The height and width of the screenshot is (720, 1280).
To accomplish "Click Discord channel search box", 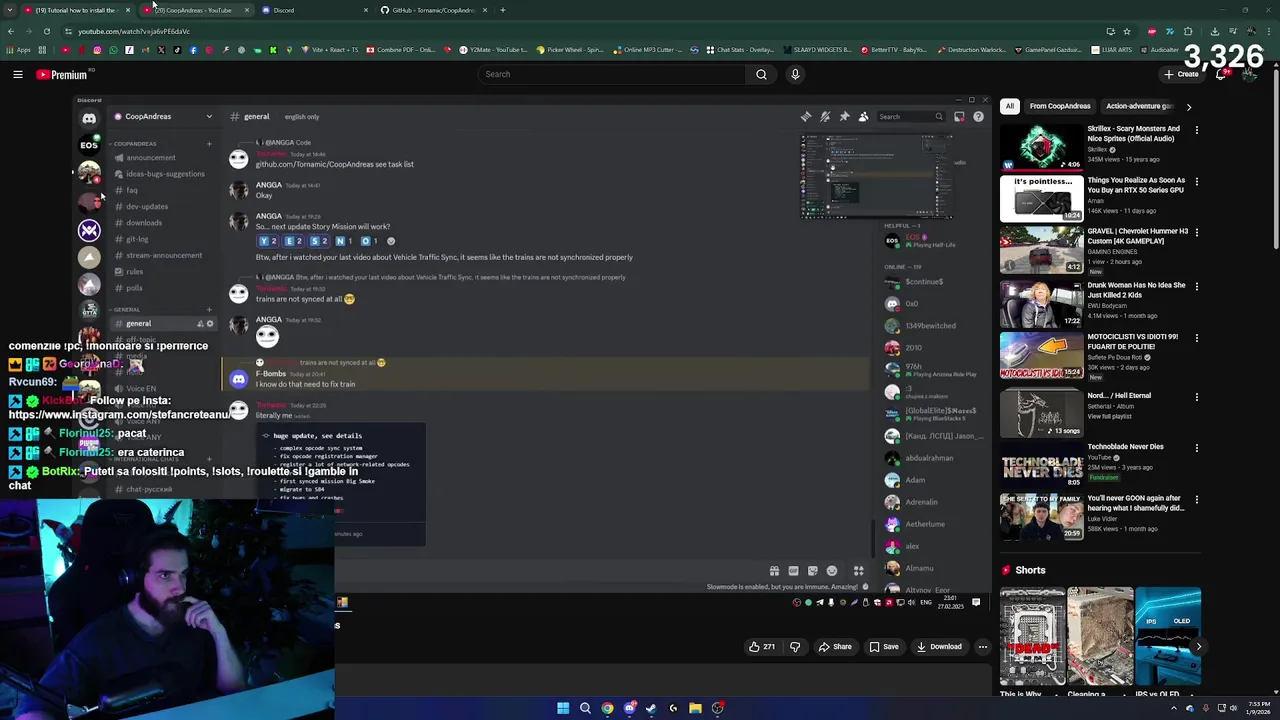I will [x=910, y=117].
